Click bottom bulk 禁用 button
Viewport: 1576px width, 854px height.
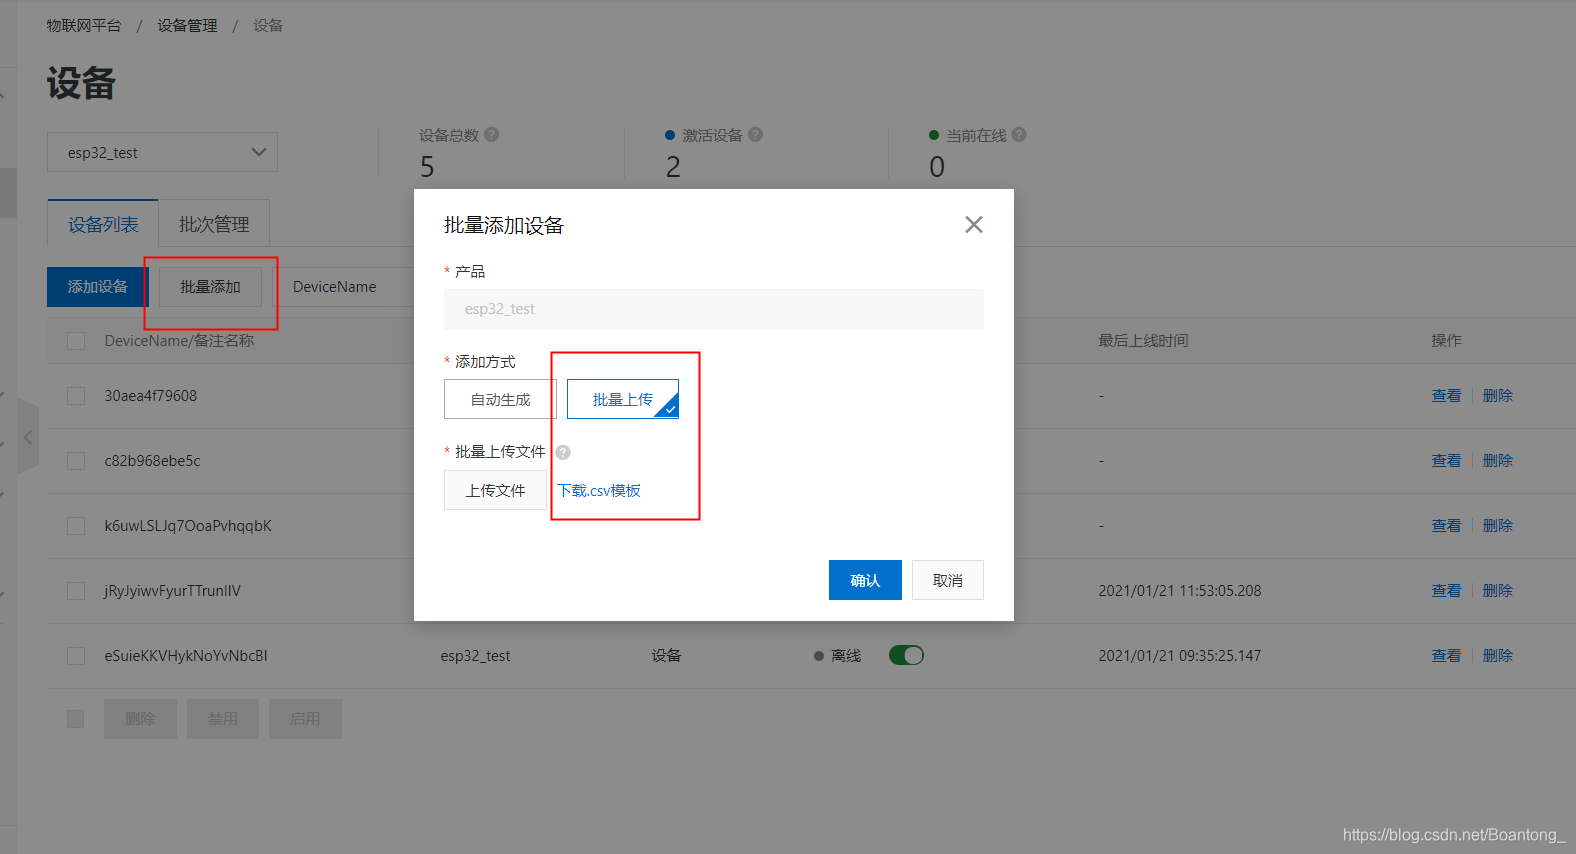tap(223, 719)
